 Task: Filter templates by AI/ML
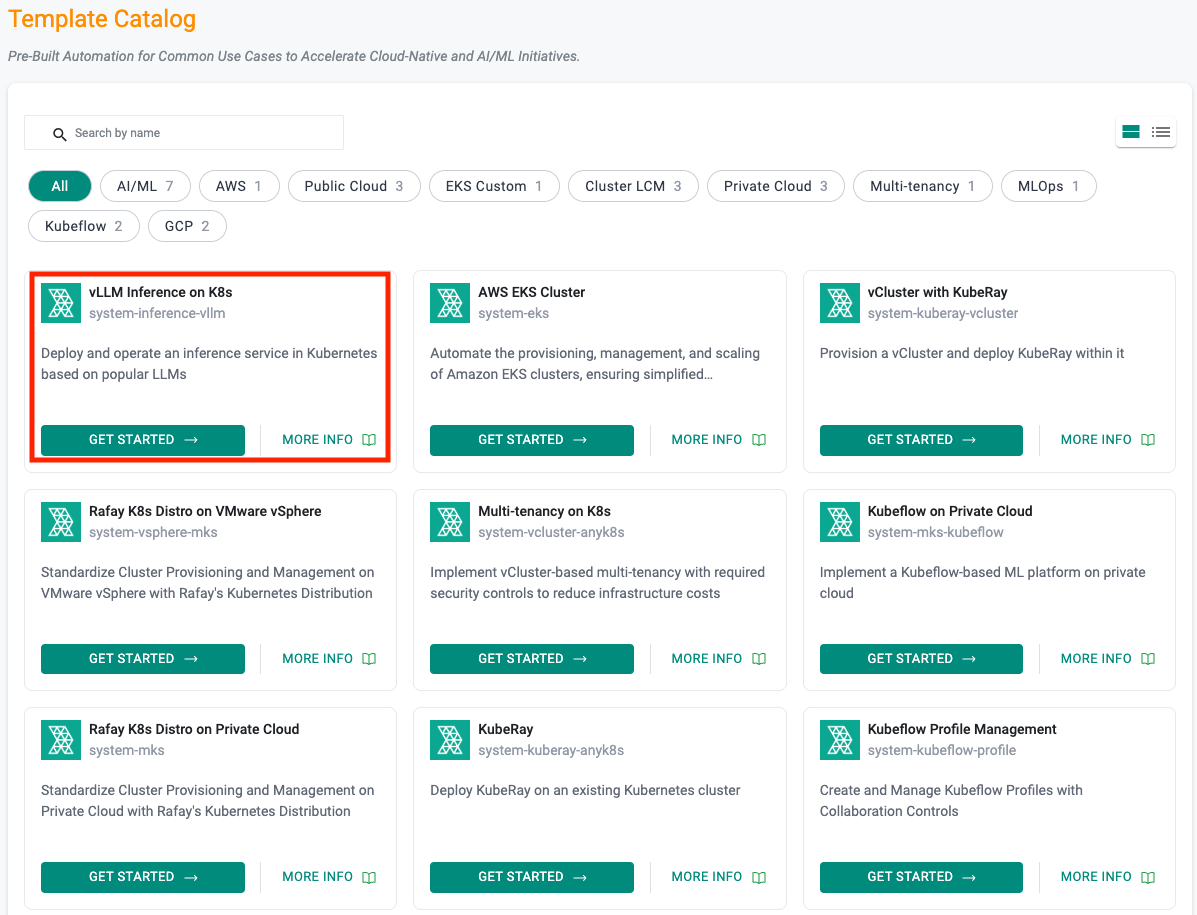pyautogui.click(x=145, y=186)
